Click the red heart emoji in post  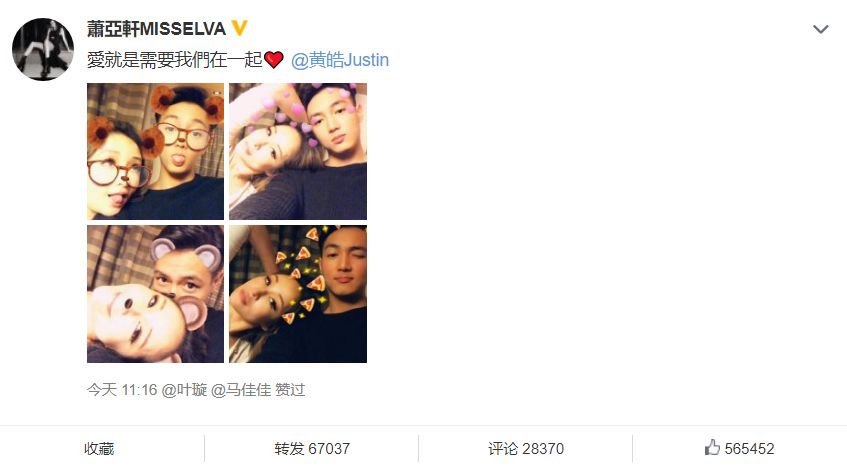[273, 59]
